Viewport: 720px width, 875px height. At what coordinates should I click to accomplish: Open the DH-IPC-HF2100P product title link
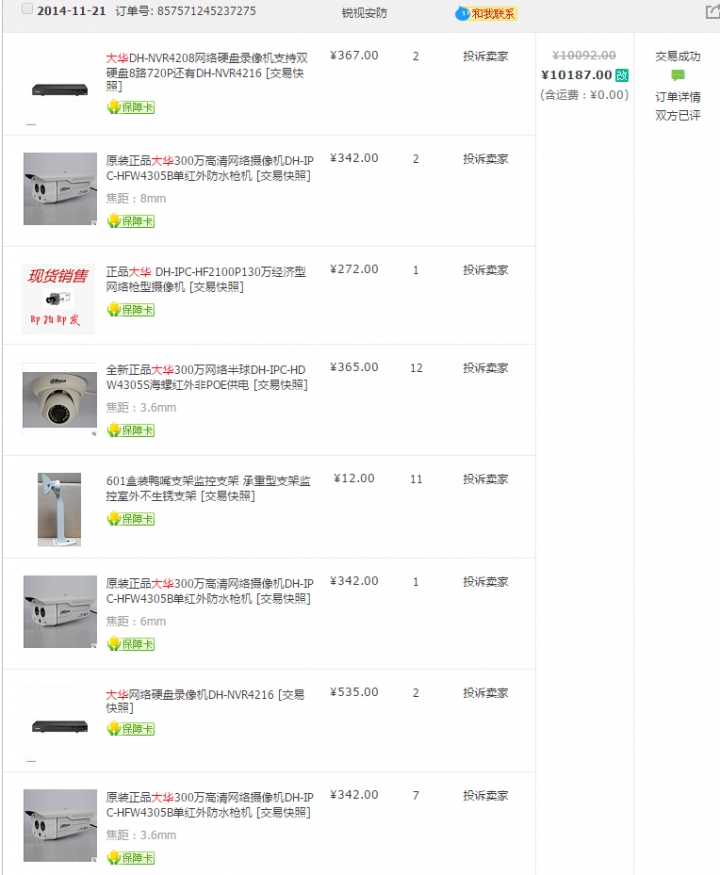(x=206, y=279)
